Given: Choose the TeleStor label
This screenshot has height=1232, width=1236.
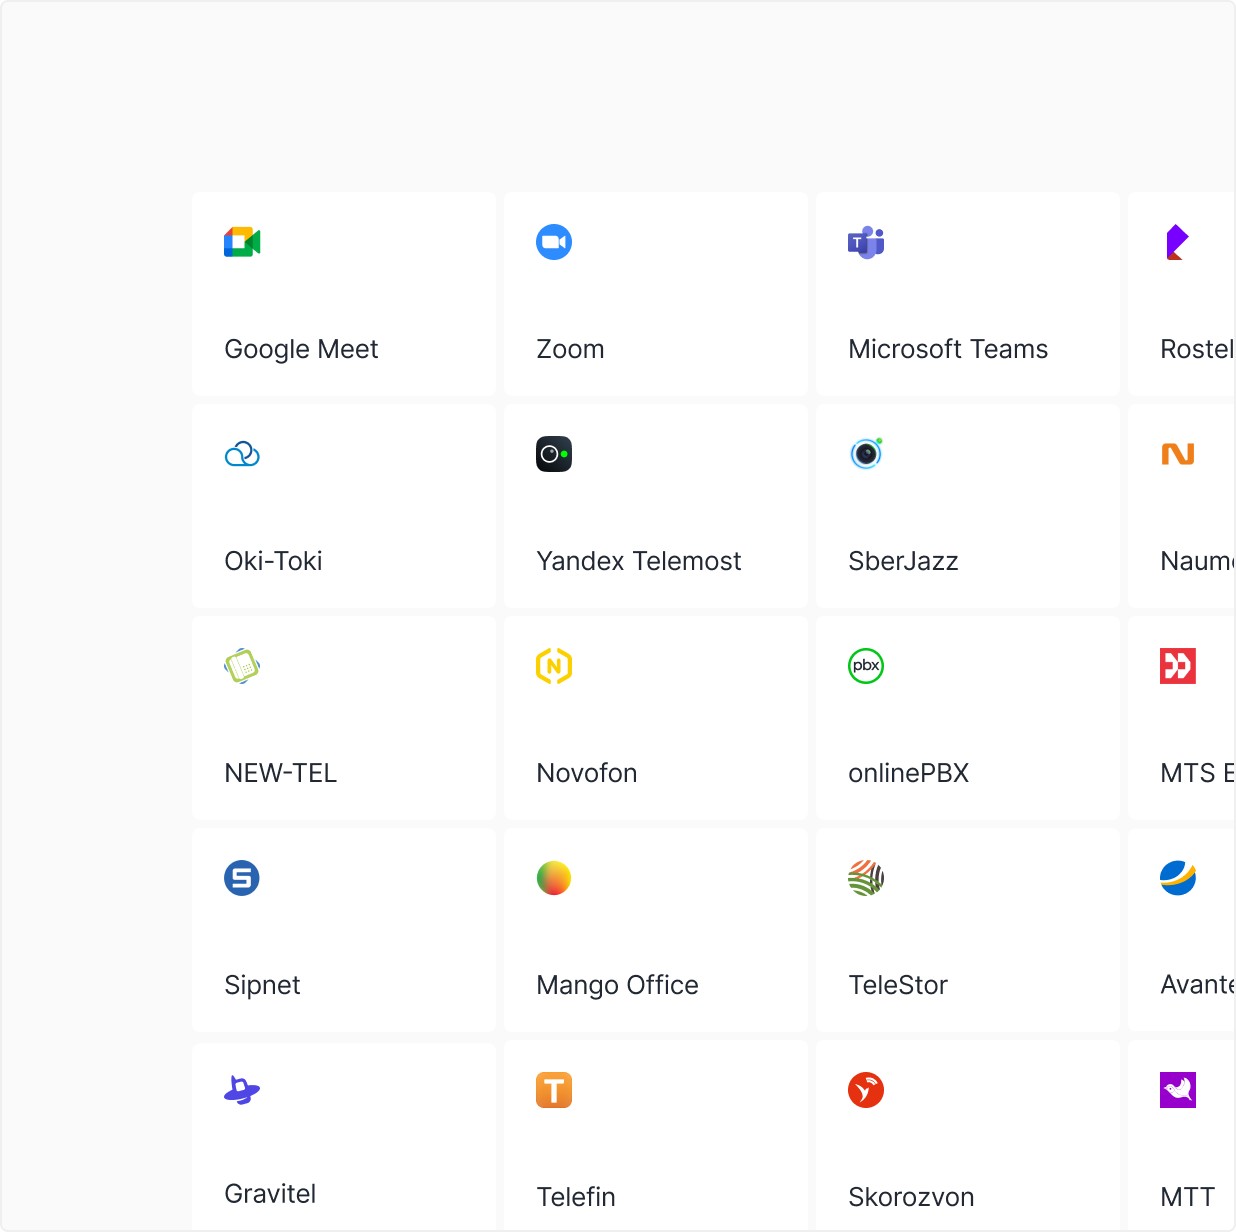Looking at the screenshot, I should click(x=898, y=985).
